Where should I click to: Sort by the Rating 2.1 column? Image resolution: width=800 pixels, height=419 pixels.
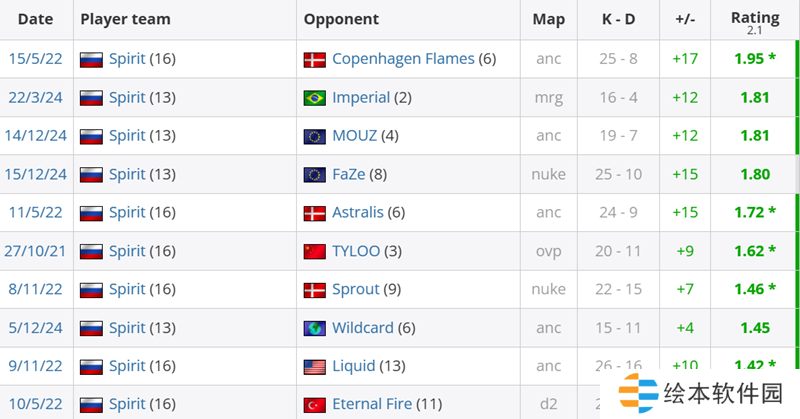click(754, 19)
